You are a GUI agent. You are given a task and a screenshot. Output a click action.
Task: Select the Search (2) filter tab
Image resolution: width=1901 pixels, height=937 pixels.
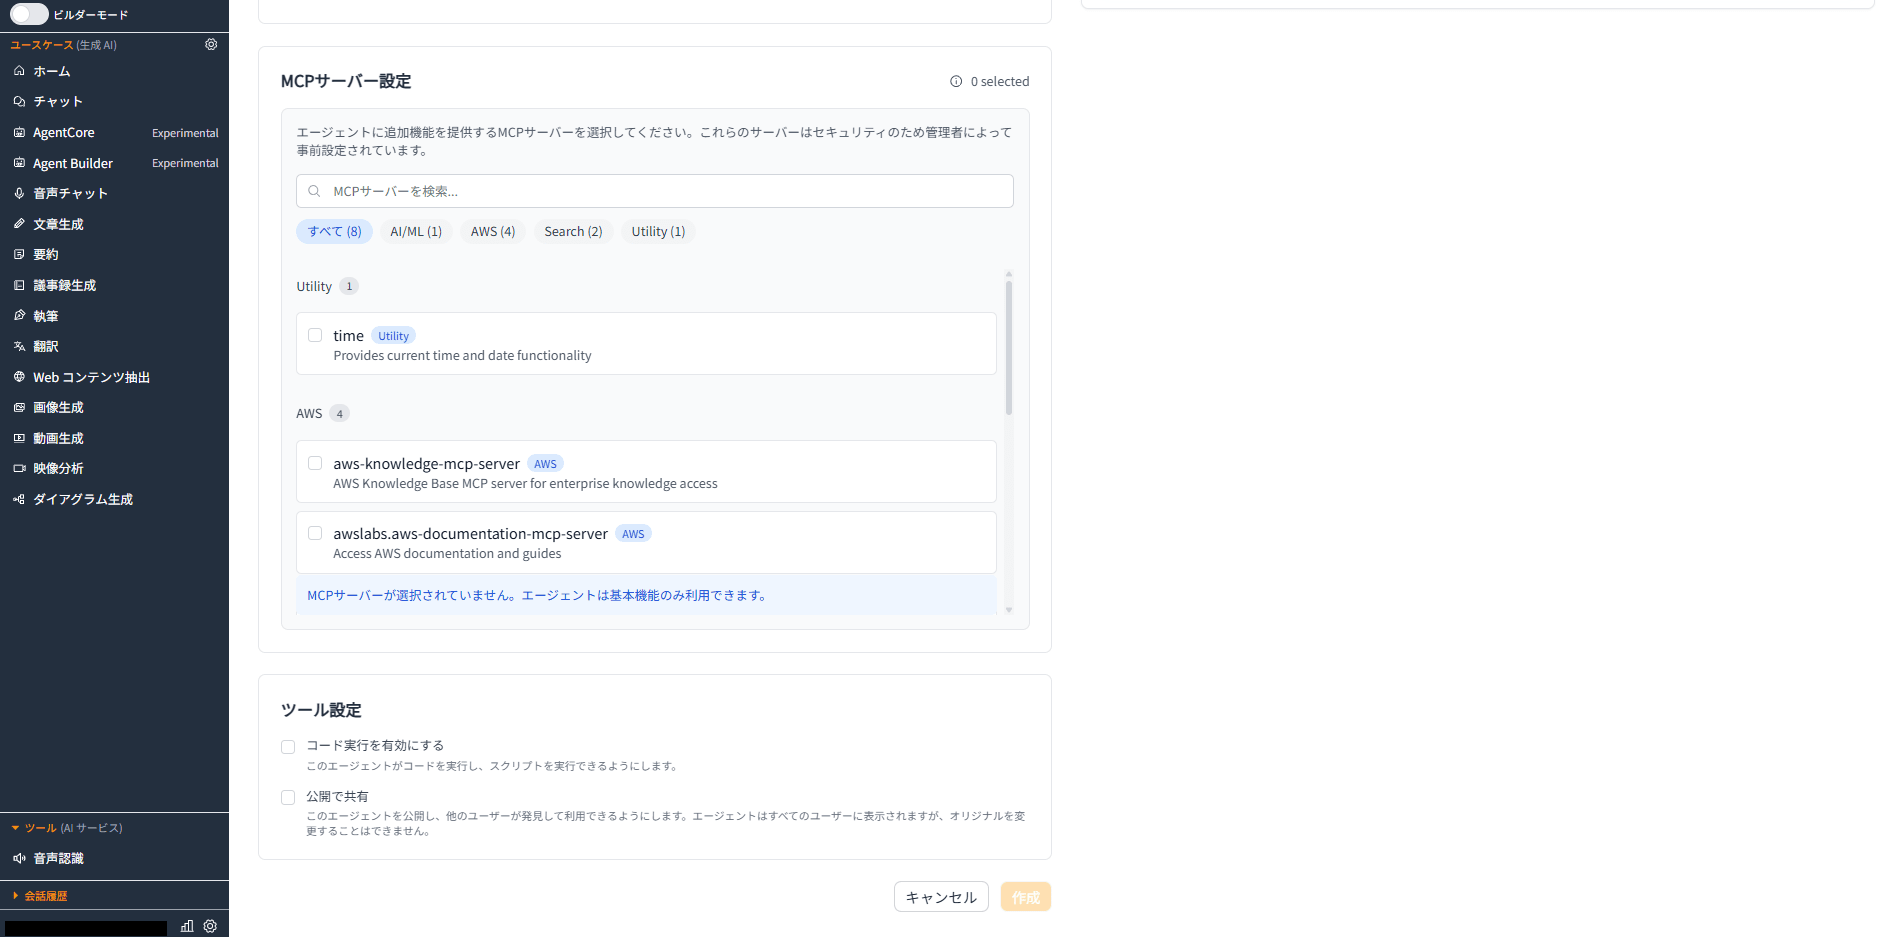click(573, 232)
